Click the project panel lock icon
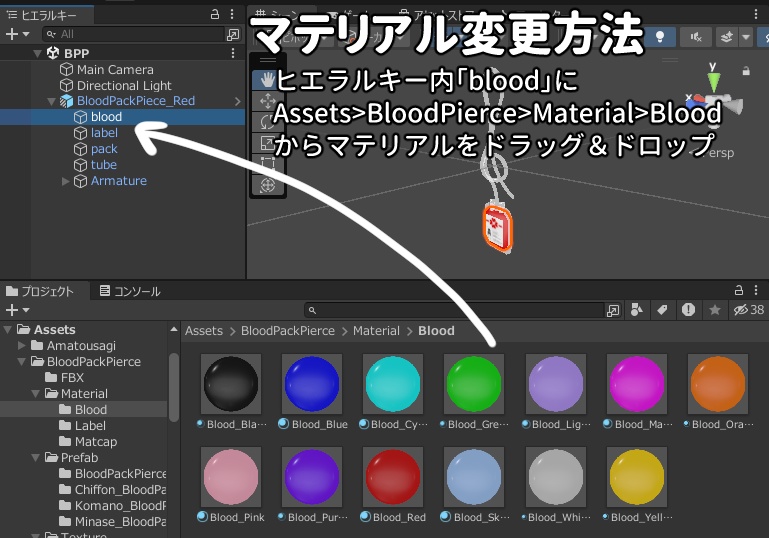 coord(739,290)
